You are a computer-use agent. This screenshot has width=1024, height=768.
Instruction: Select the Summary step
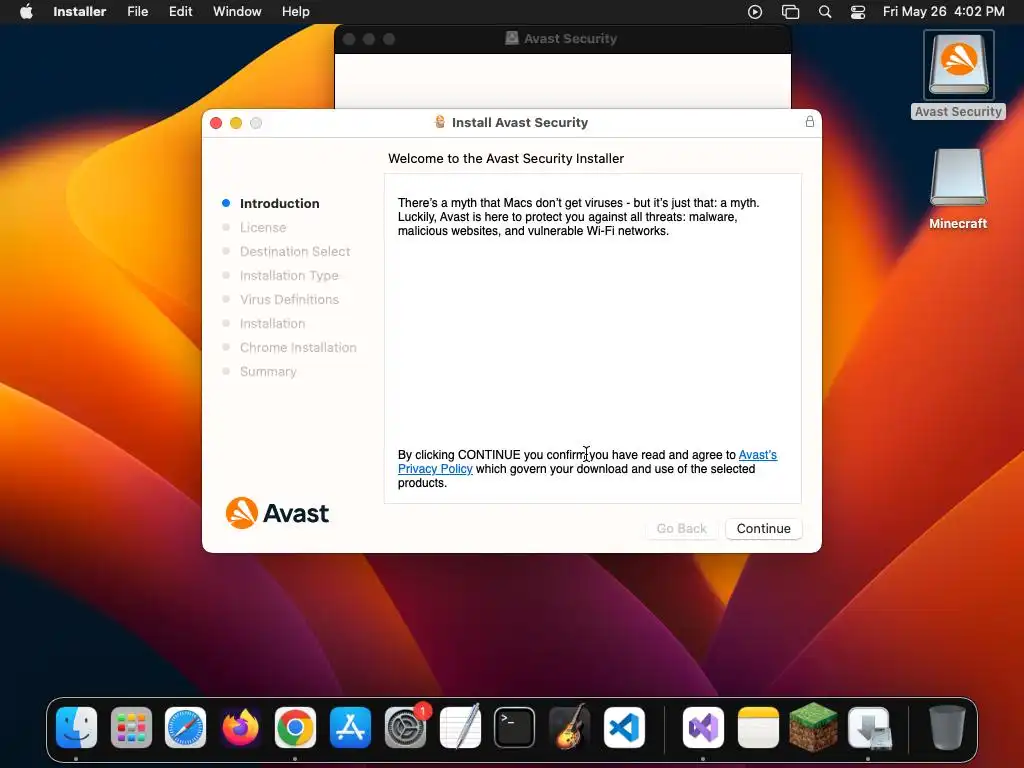pos(268,372)
